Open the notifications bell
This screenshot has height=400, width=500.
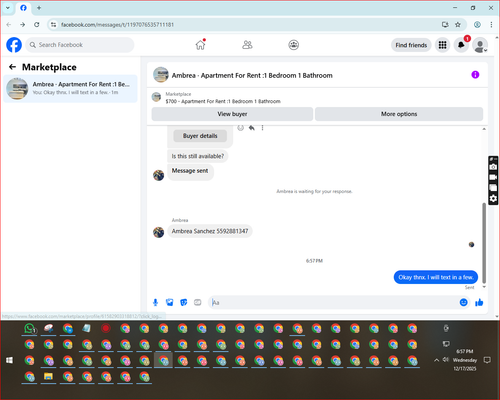coord(461,45)
